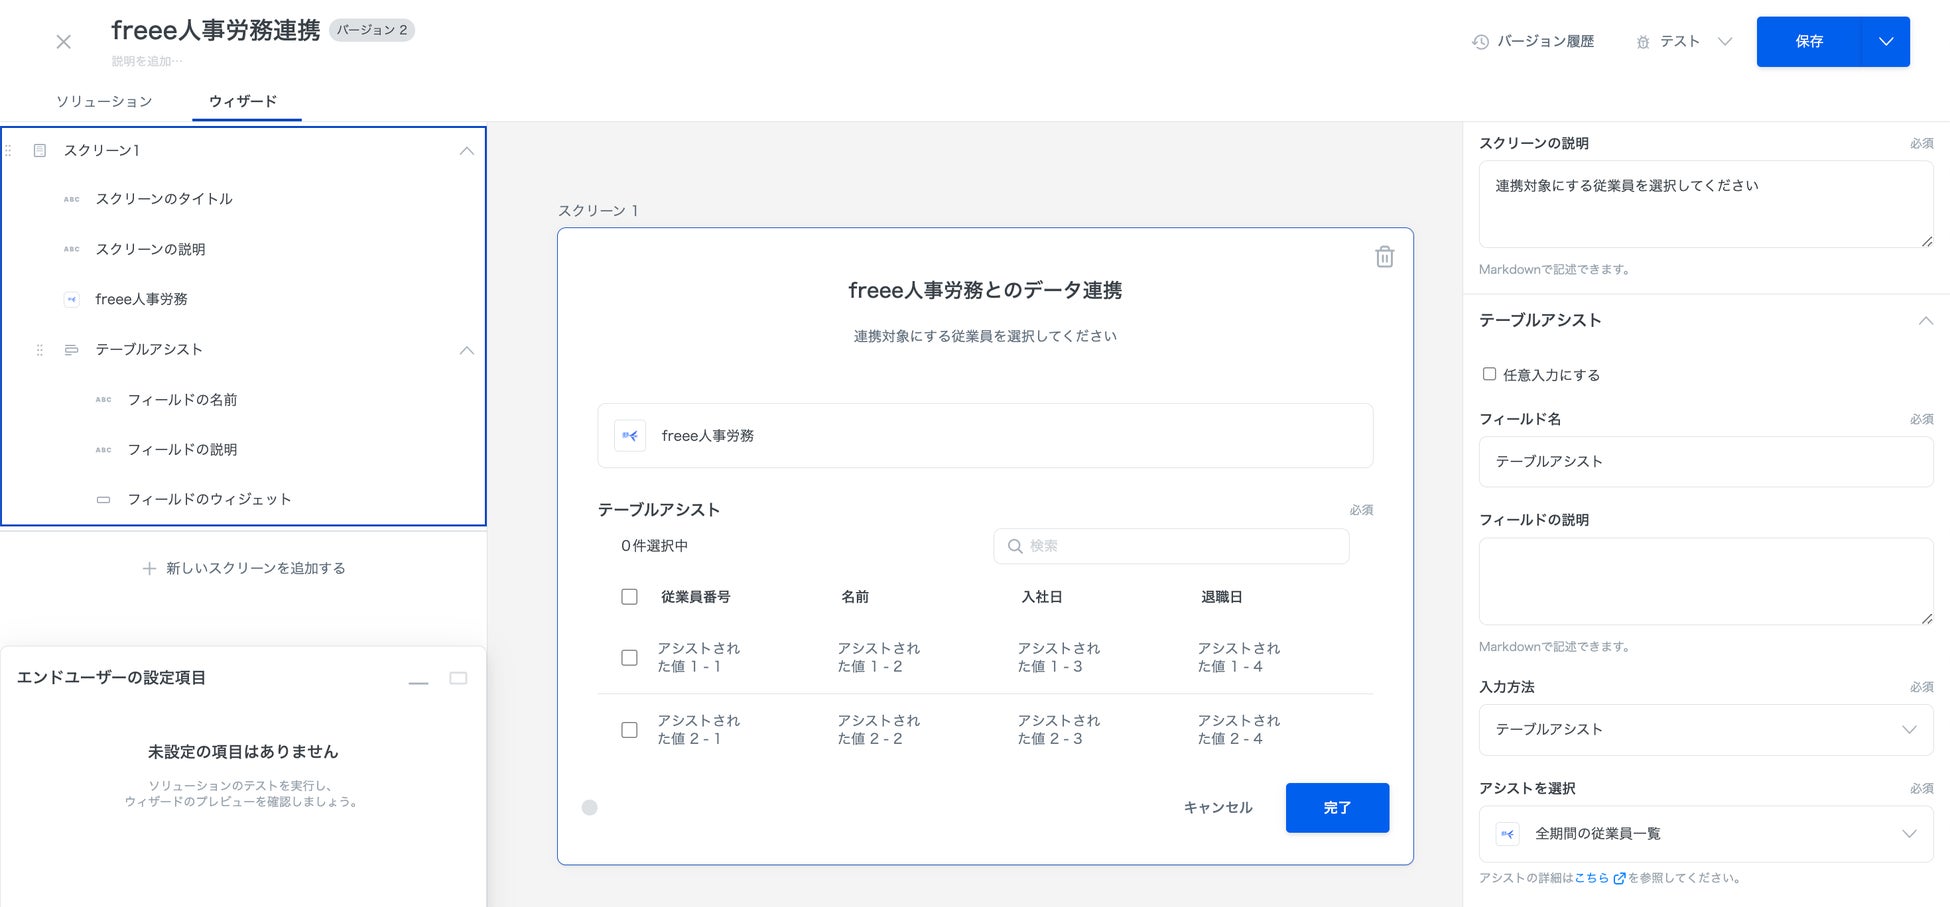This screenshot has height=907, width=1950.
Task: Click the 従業員番号 column header
Action: pyautogui.click(x=695, y=597)
